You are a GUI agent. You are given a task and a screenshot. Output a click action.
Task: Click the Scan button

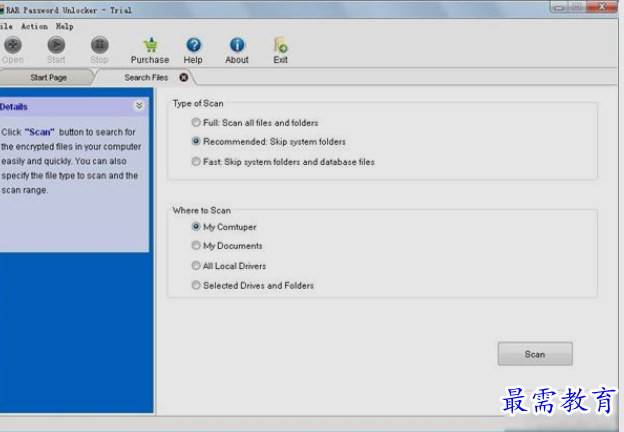tap(535, 354)
